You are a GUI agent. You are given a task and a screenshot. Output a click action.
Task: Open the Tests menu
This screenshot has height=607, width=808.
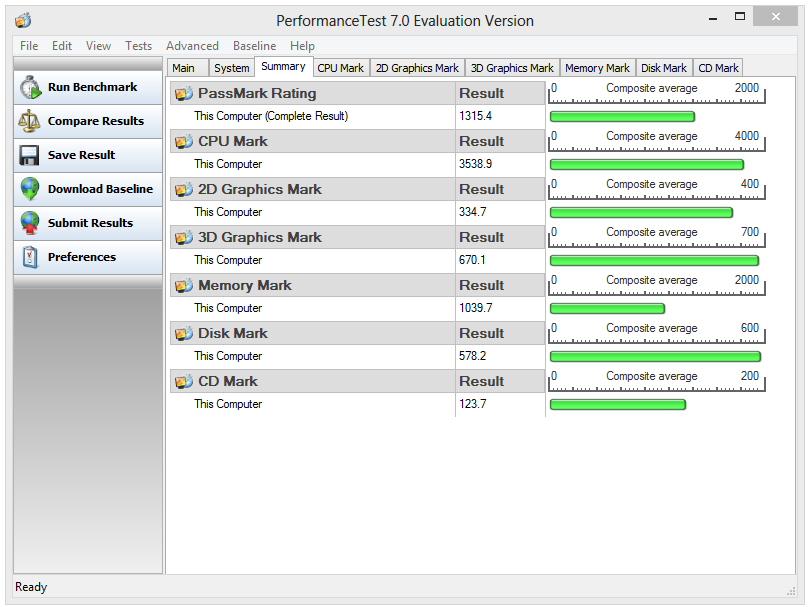[x=139, y=46]
